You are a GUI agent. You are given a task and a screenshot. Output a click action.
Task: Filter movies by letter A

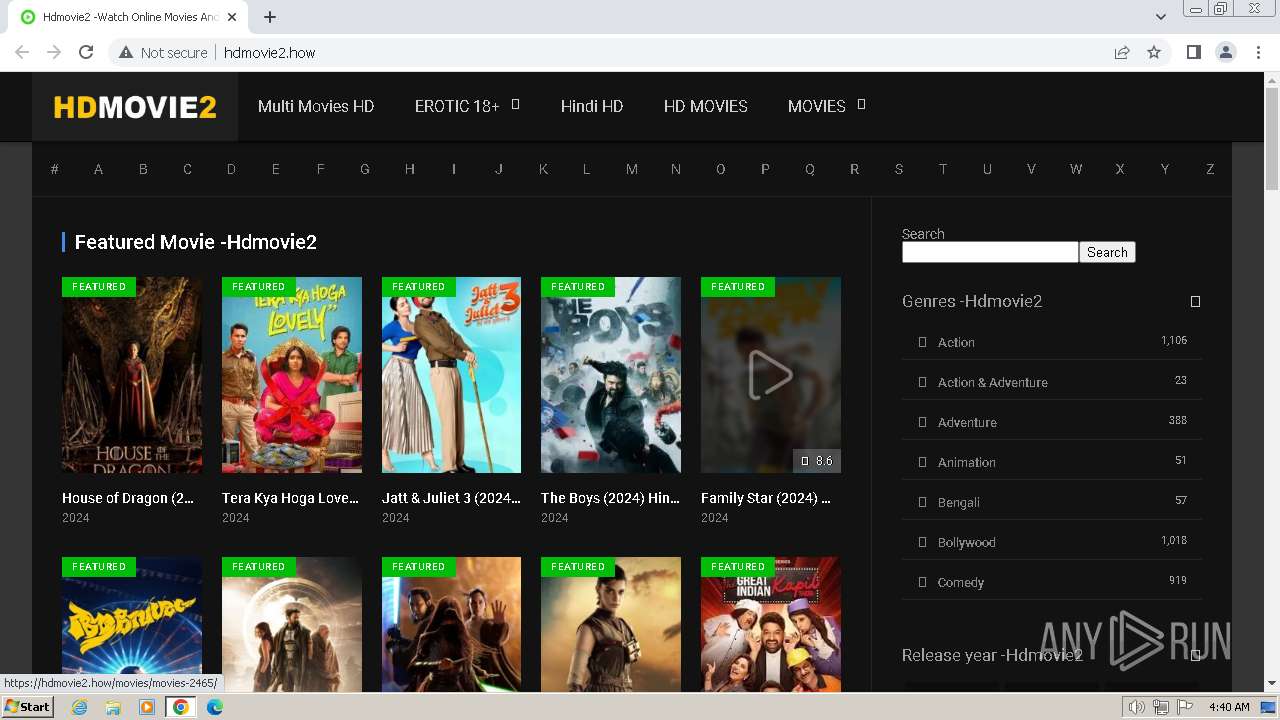tap(98, 169)
